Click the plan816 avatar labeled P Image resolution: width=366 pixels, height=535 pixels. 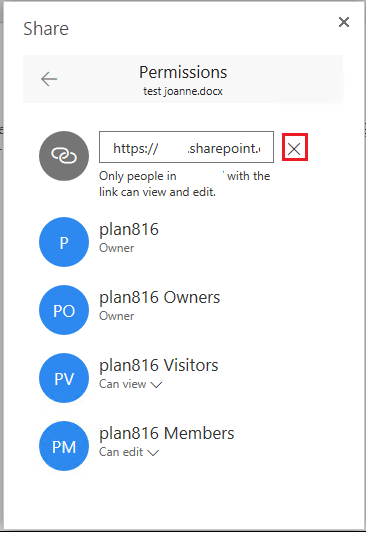click(x=64, y=242)
